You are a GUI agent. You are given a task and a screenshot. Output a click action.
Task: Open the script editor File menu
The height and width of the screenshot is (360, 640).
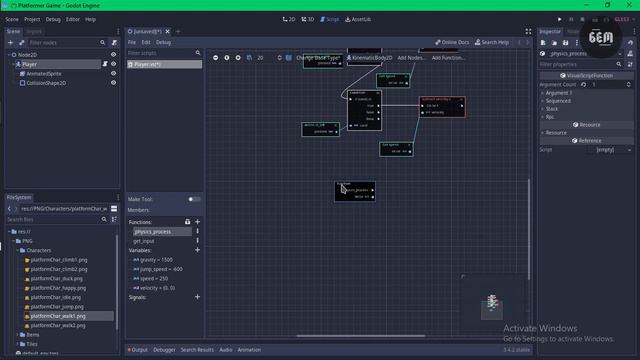click(x=132, y=42)
